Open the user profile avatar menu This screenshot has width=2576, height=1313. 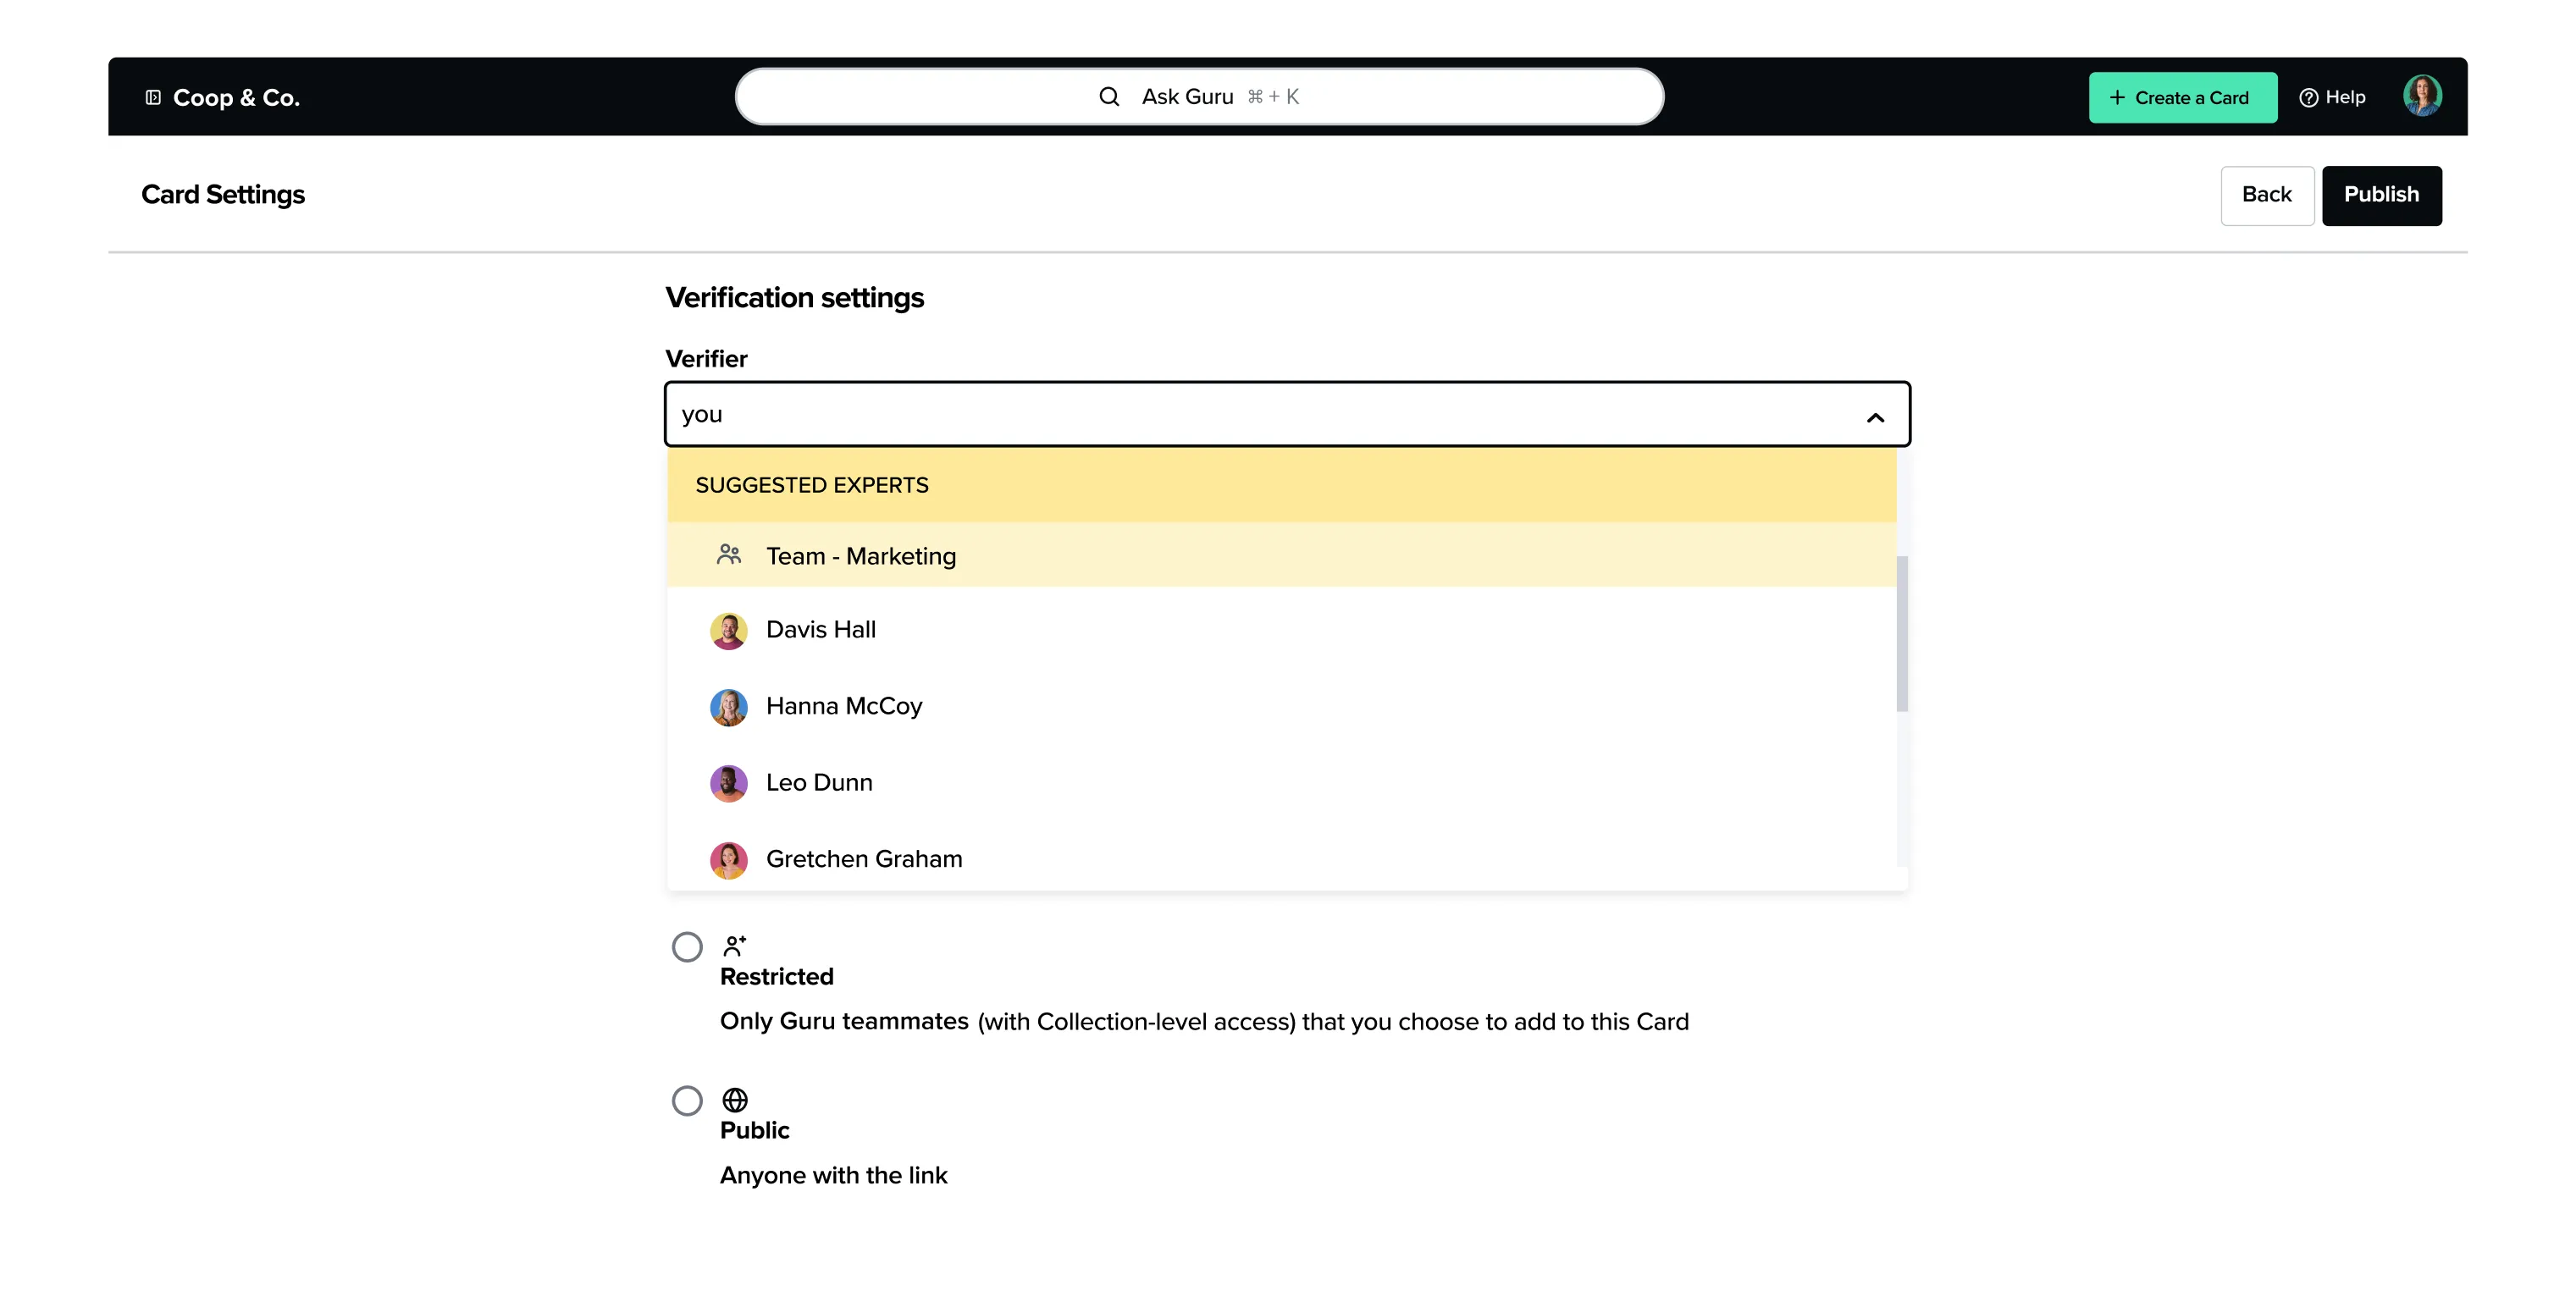tap(2421, 97)
